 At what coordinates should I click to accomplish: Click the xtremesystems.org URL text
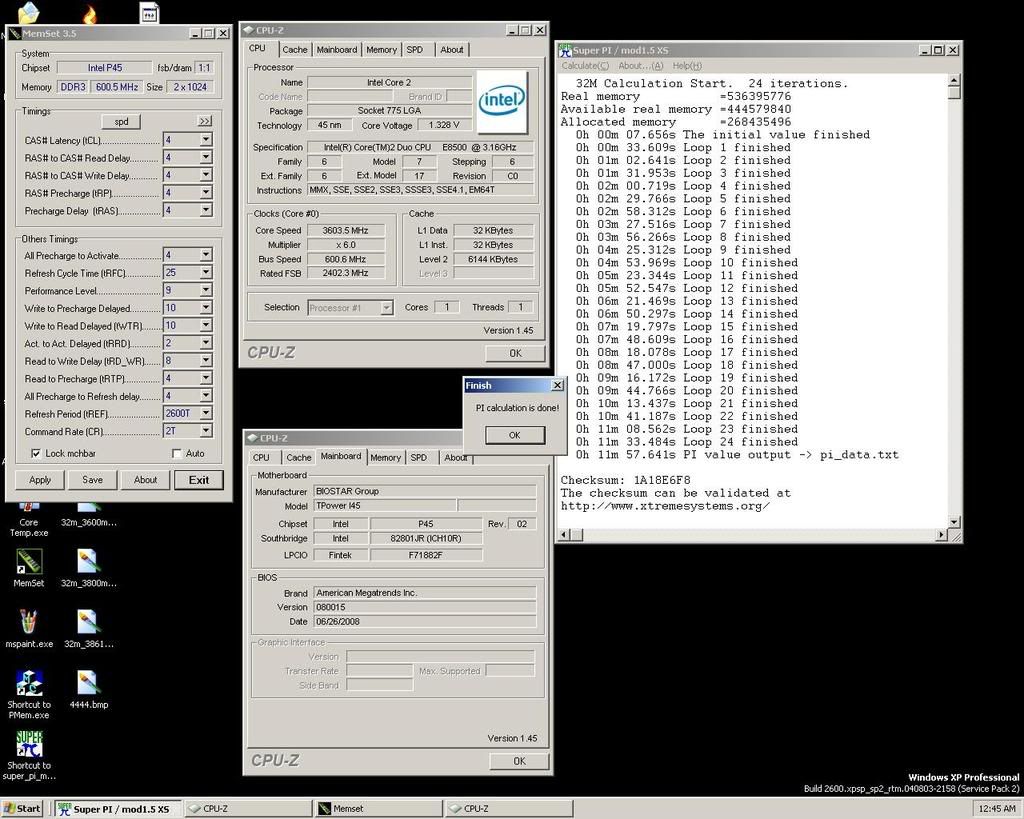[665, 506]
